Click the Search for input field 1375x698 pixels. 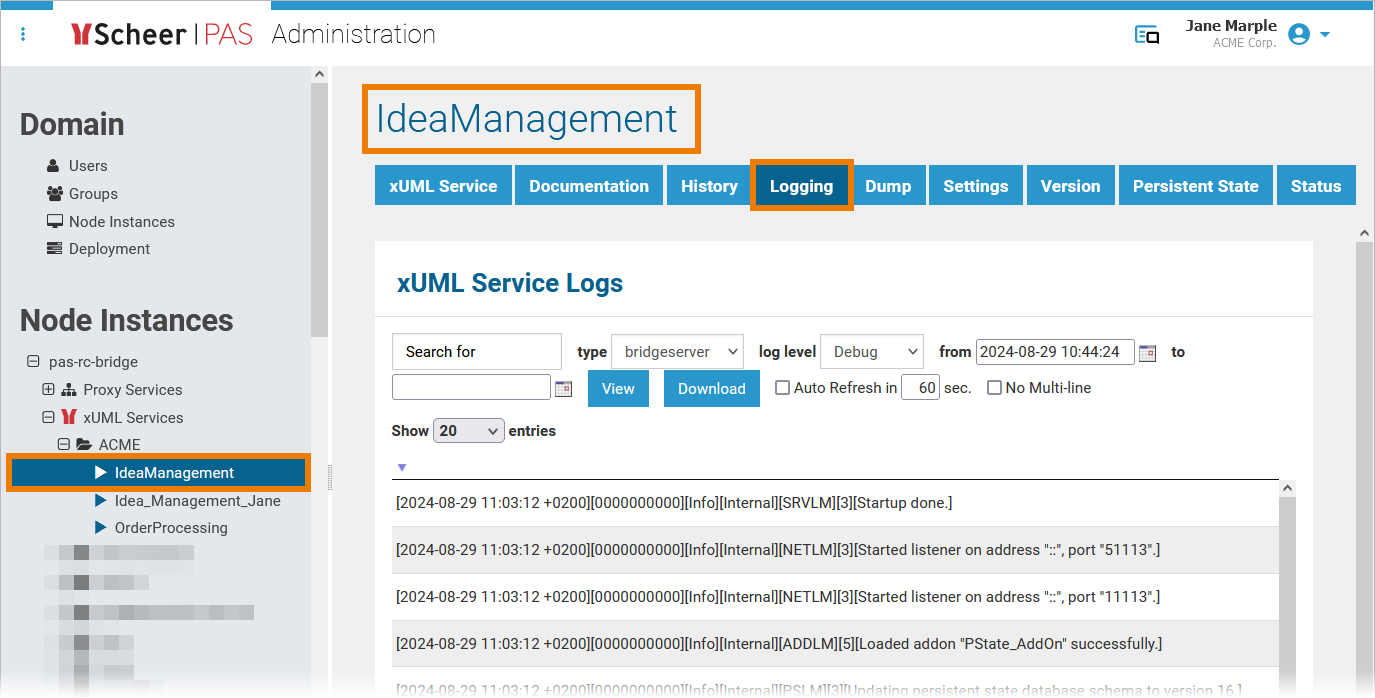(x=476, y=352)
